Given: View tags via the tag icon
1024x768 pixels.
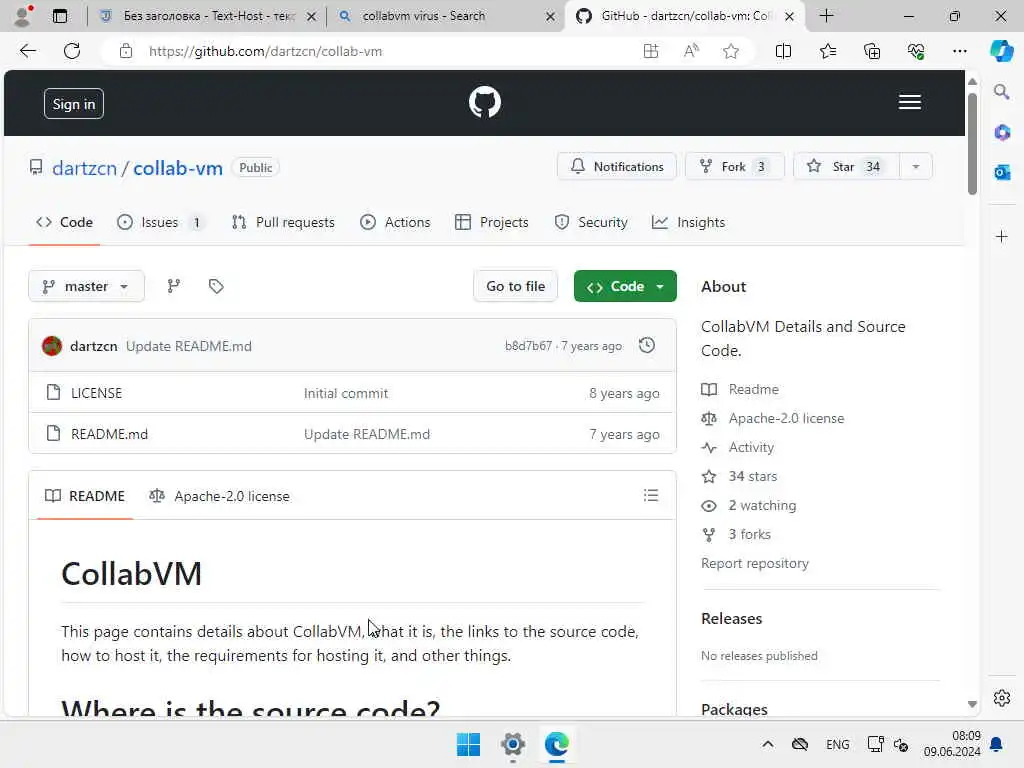Looking at the screenshot, I should click(x=216, y=286).
